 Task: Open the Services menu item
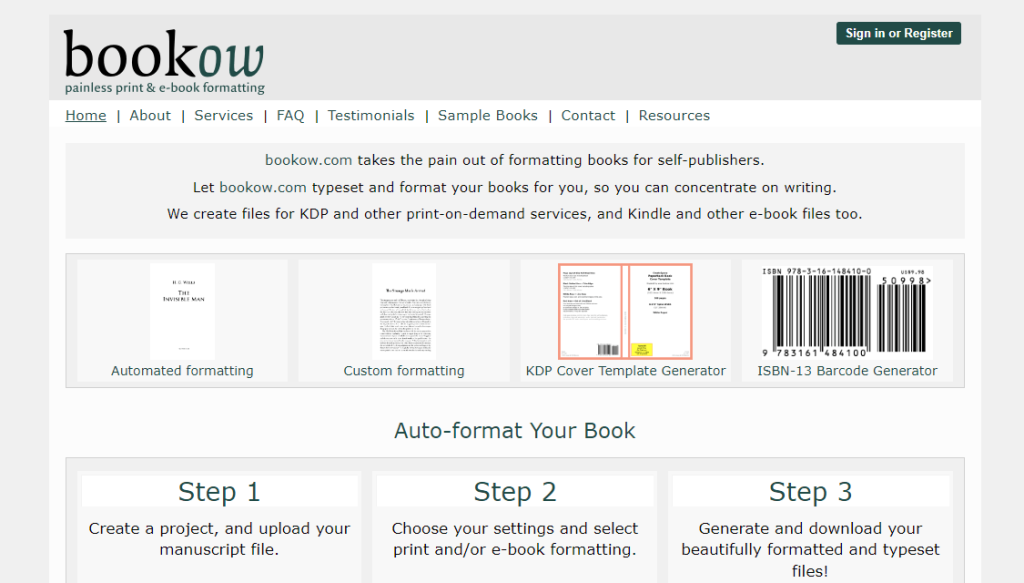coord(223,116)
